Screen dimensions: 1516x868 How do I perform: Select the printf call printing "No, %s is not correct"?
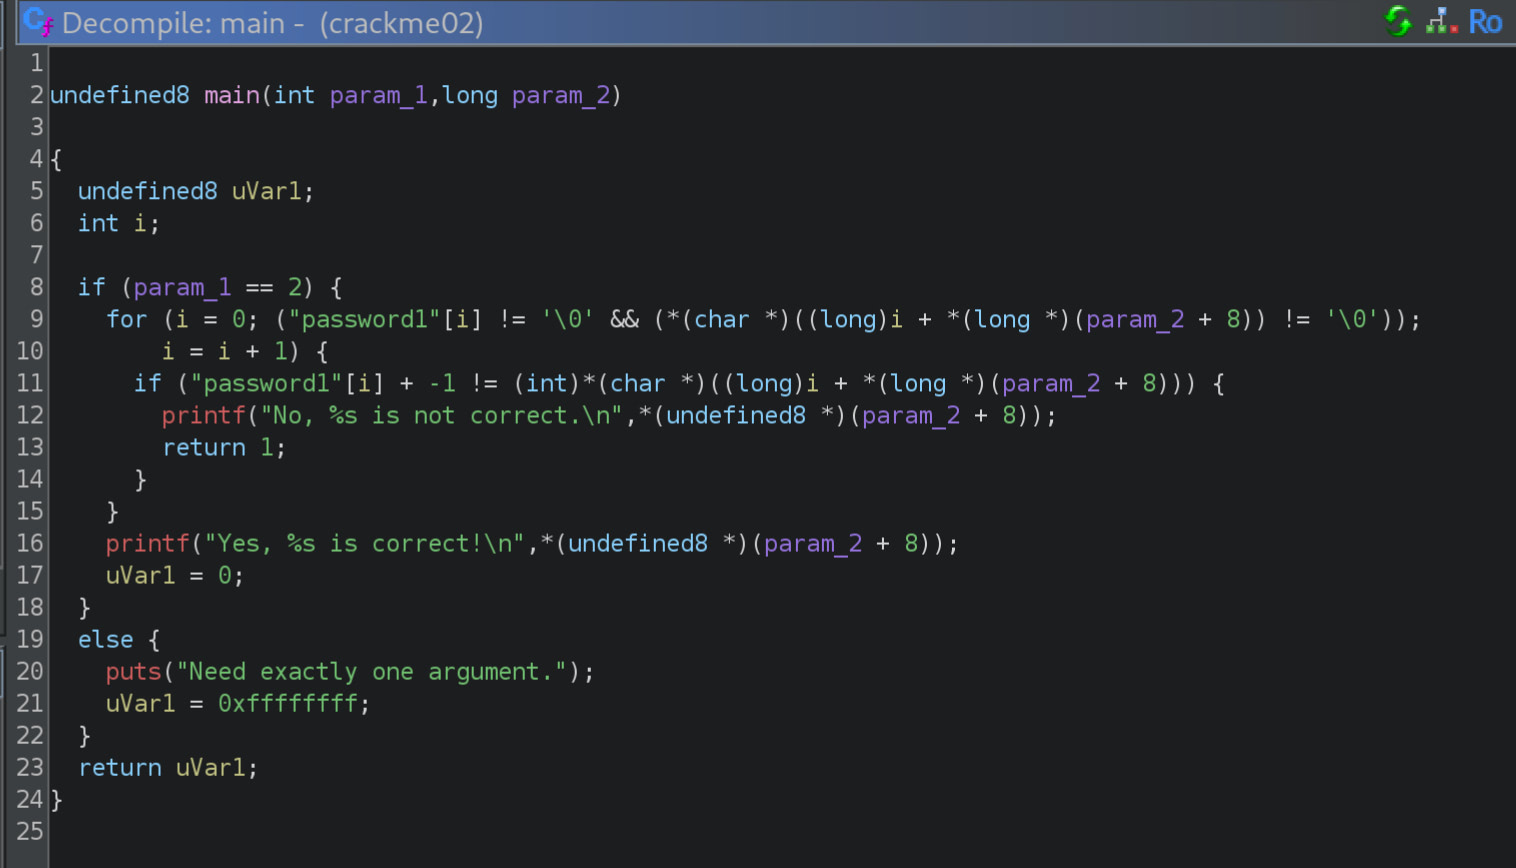pos(203,416)
